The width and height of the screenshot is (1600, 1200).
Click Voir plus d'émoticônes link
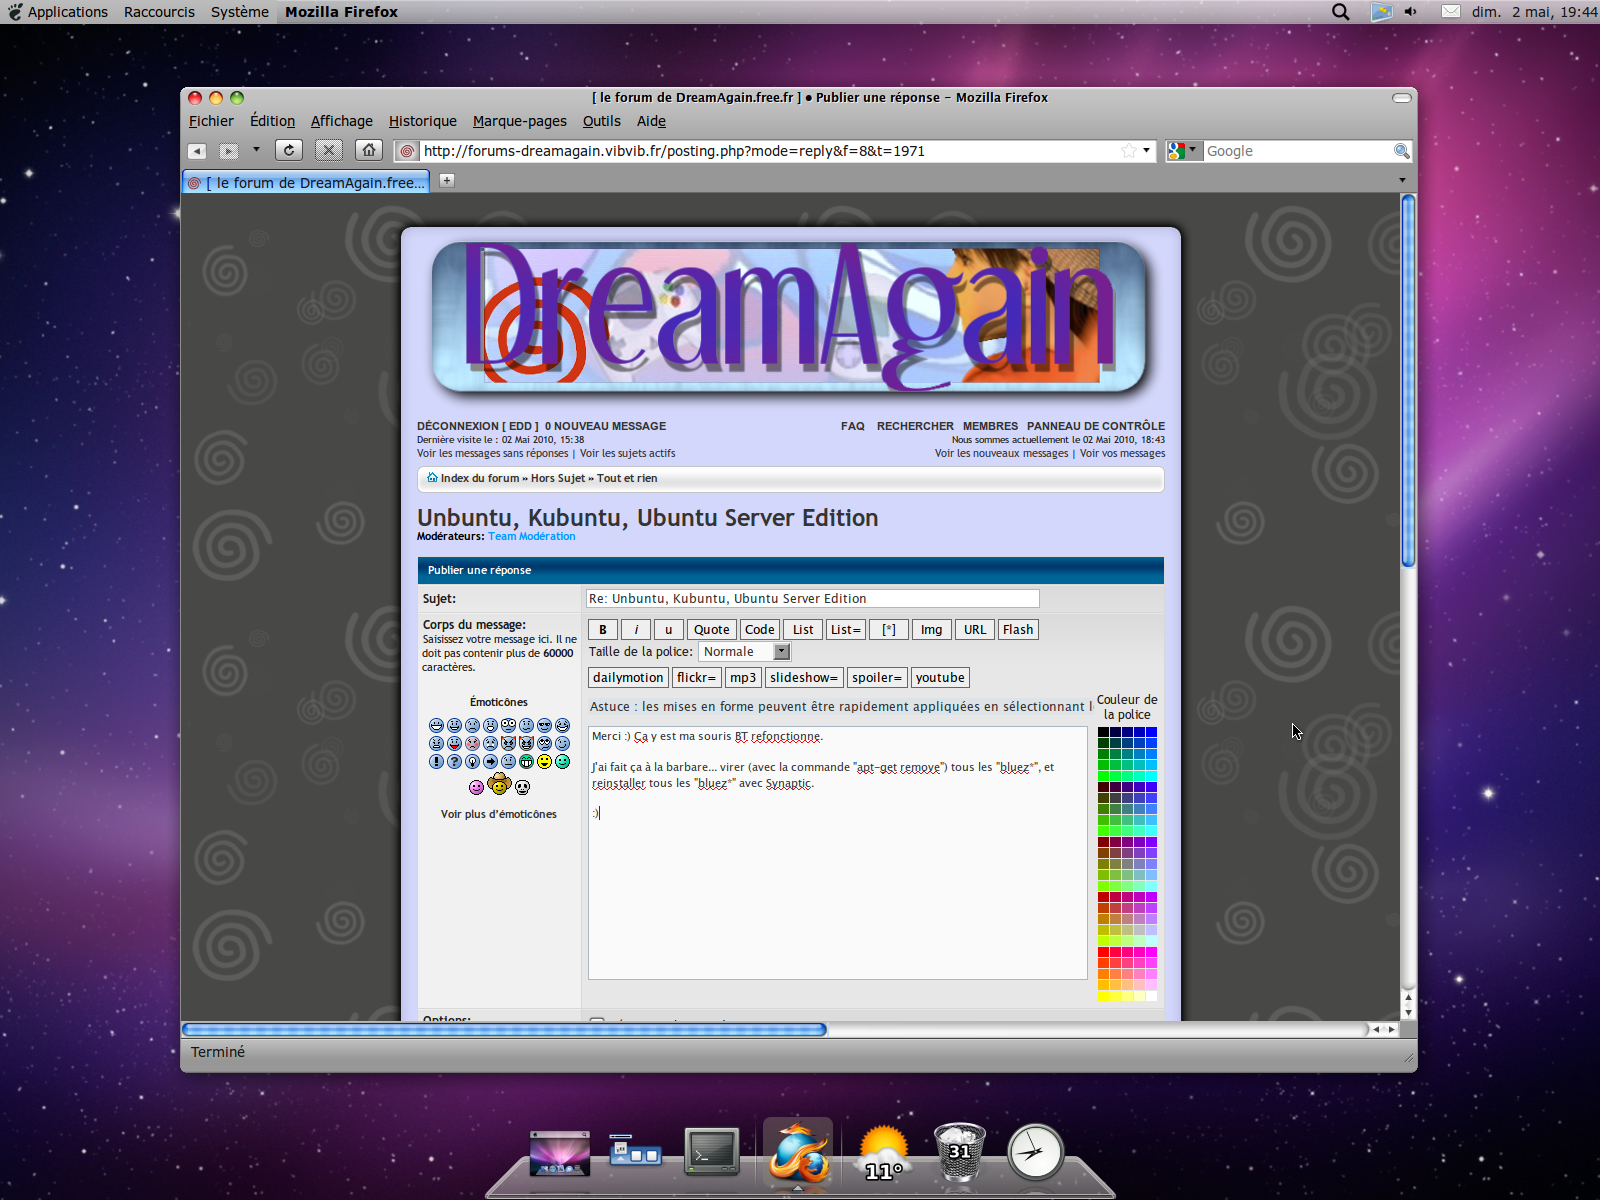click(x=499, y=814)
